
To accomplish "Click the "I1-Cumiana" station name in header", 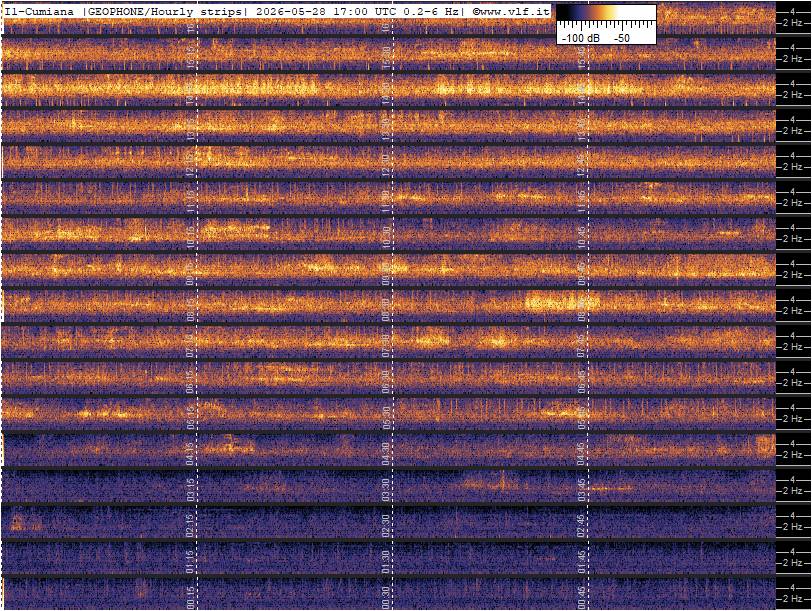I will [39, 11].
